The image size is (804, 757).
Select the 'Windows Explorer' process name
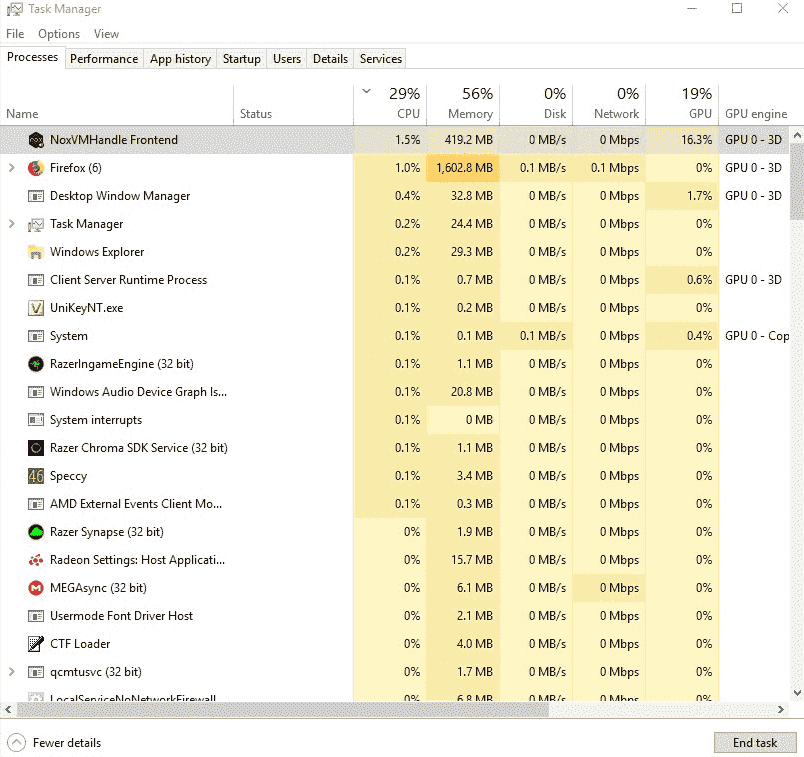pos(97,252)
